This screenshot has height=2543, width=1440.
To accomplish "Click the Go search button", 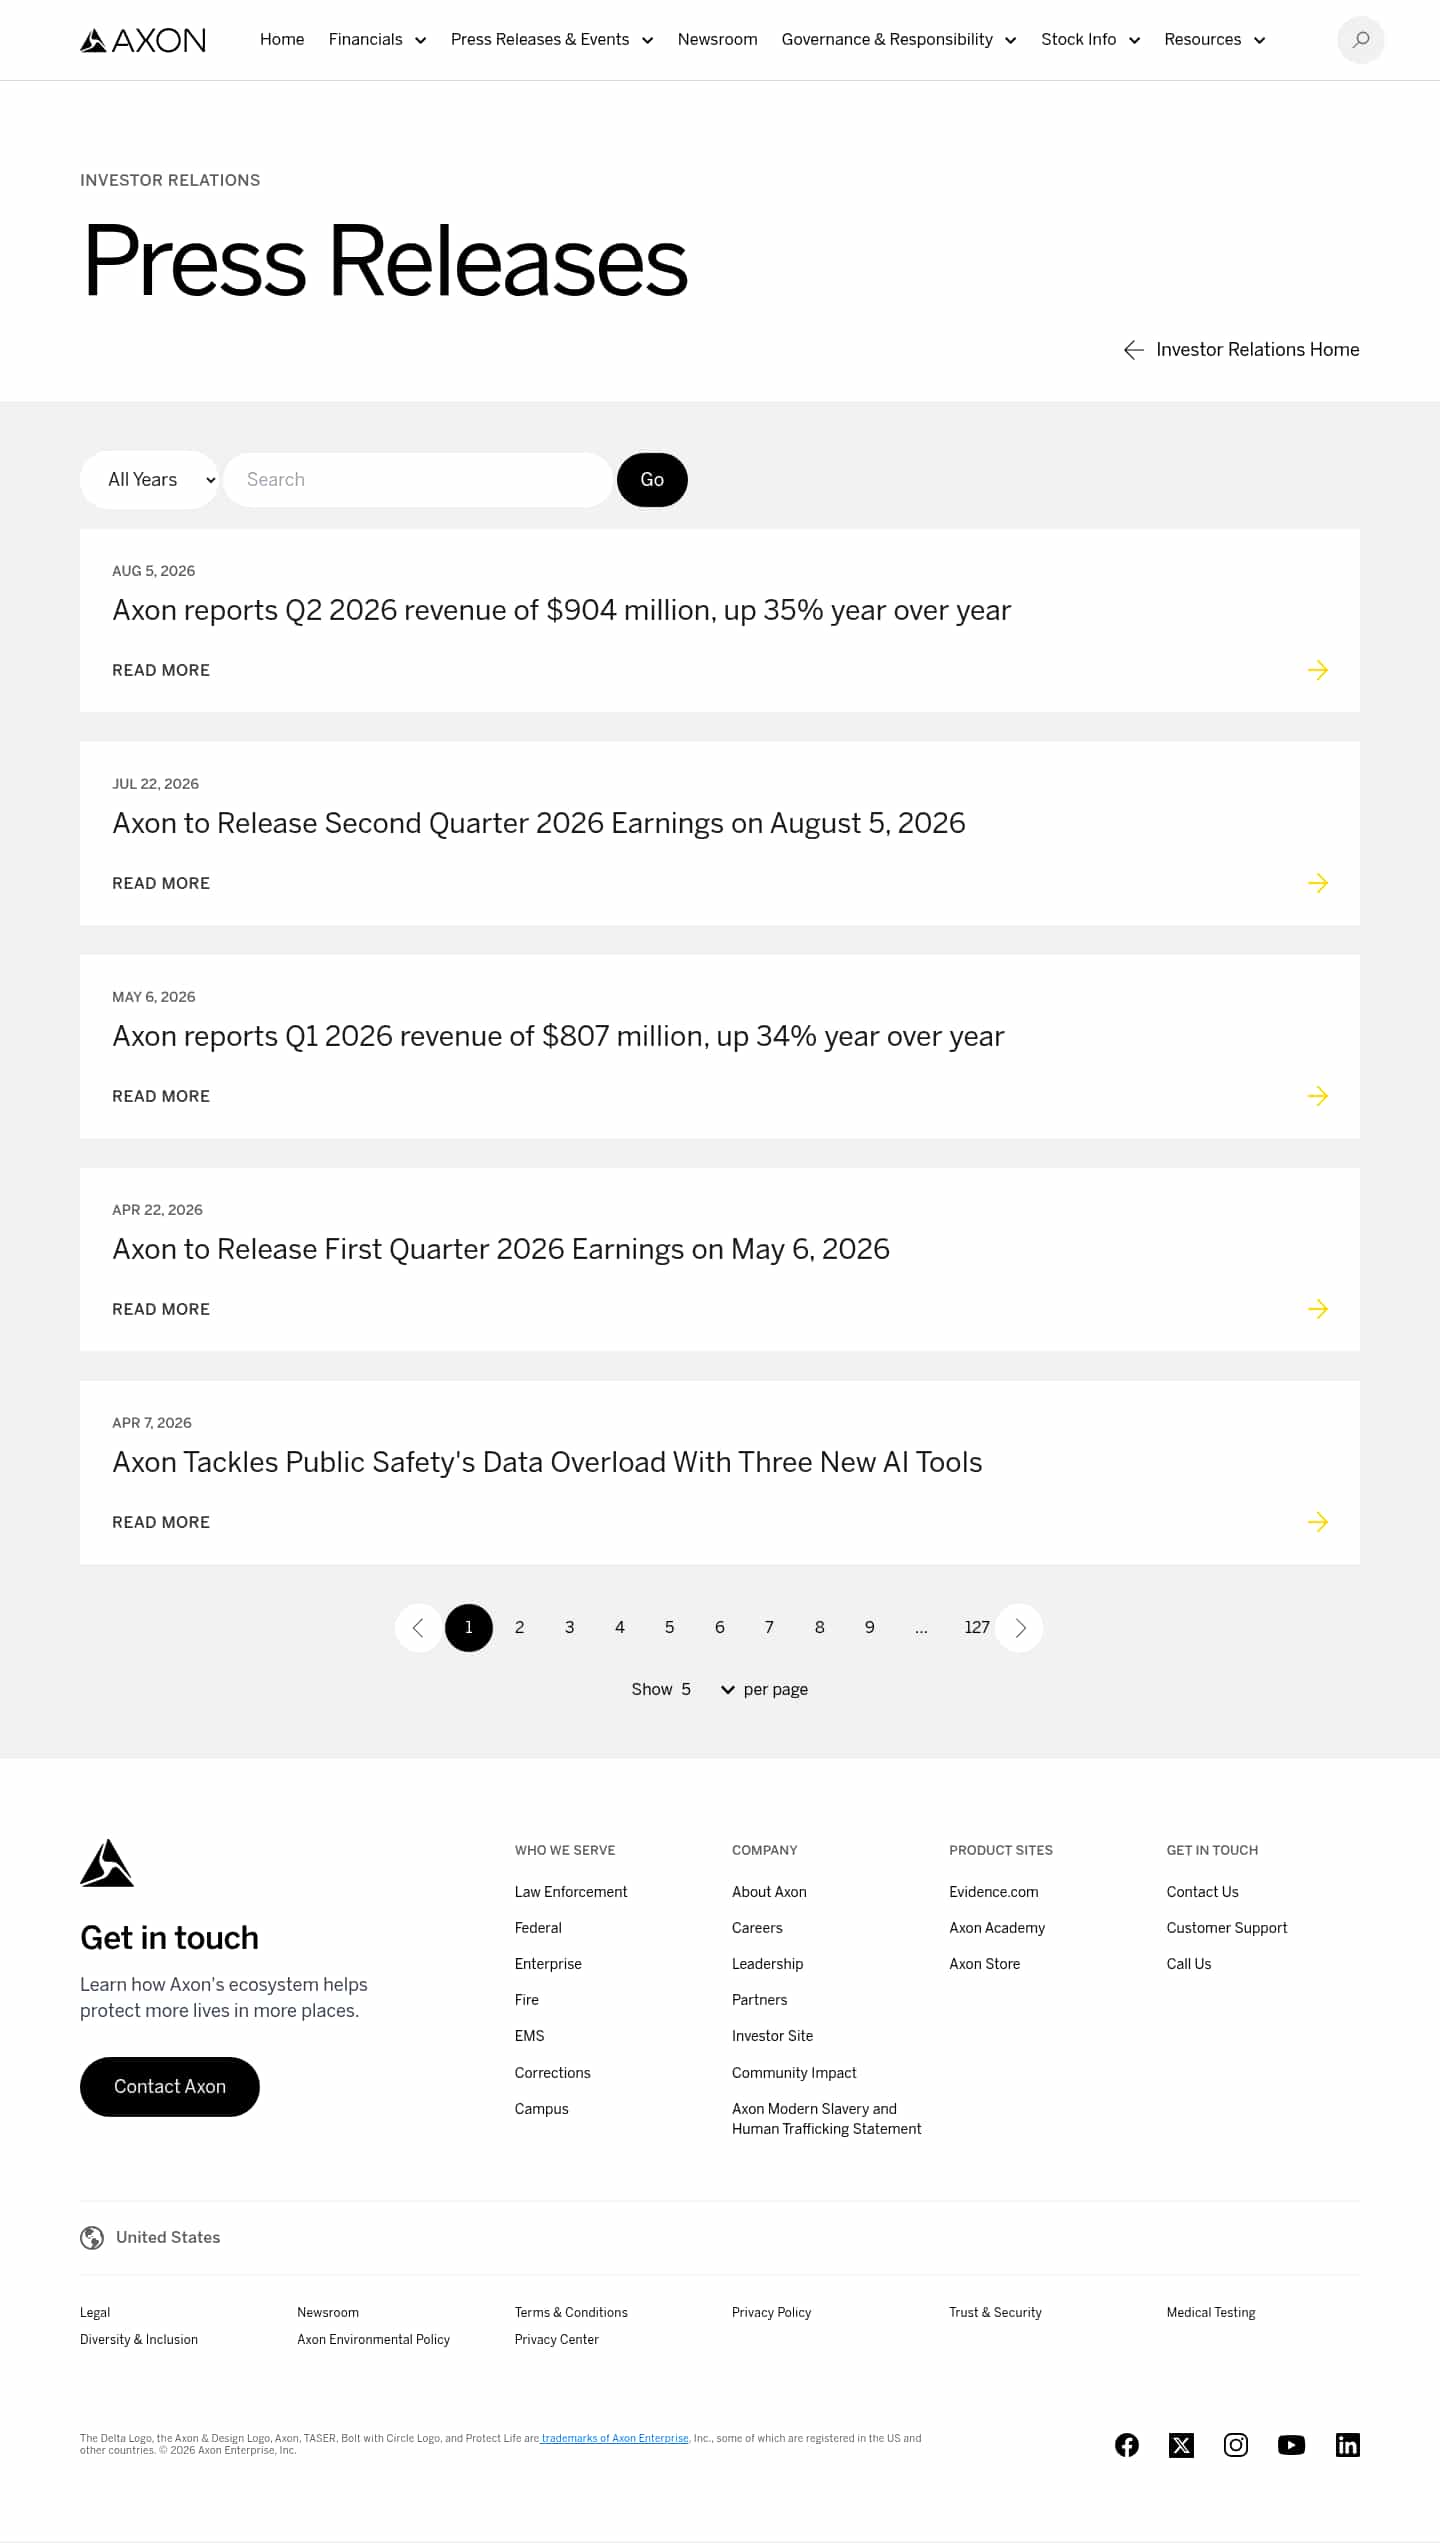I will tap(652, 480).
